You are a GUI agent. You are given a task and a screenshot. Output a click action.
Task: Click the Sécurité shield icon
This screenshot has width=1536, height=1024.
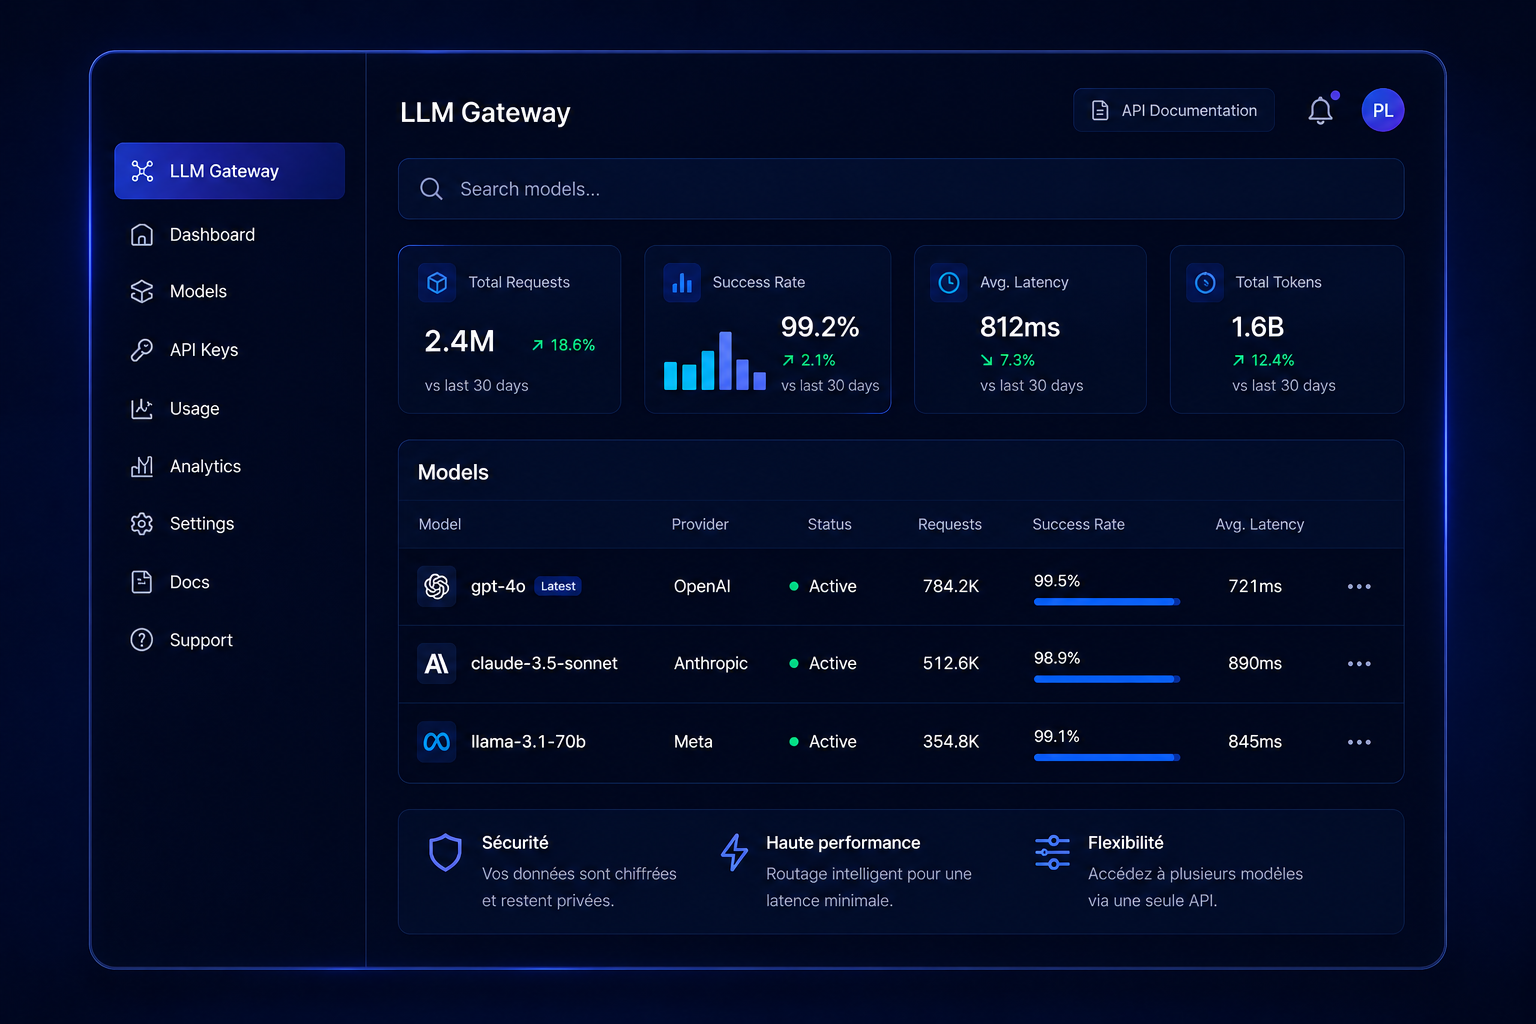(x=445, y=853)
